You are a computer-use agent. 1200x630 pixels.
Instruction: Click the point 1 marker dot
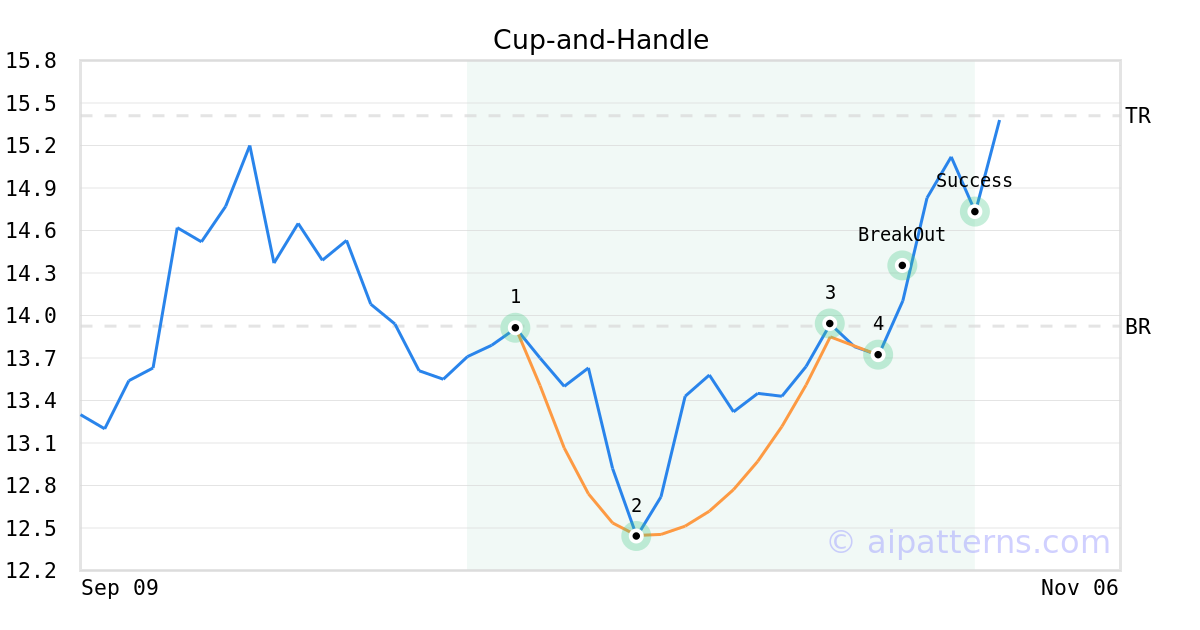tap(515, 327)
